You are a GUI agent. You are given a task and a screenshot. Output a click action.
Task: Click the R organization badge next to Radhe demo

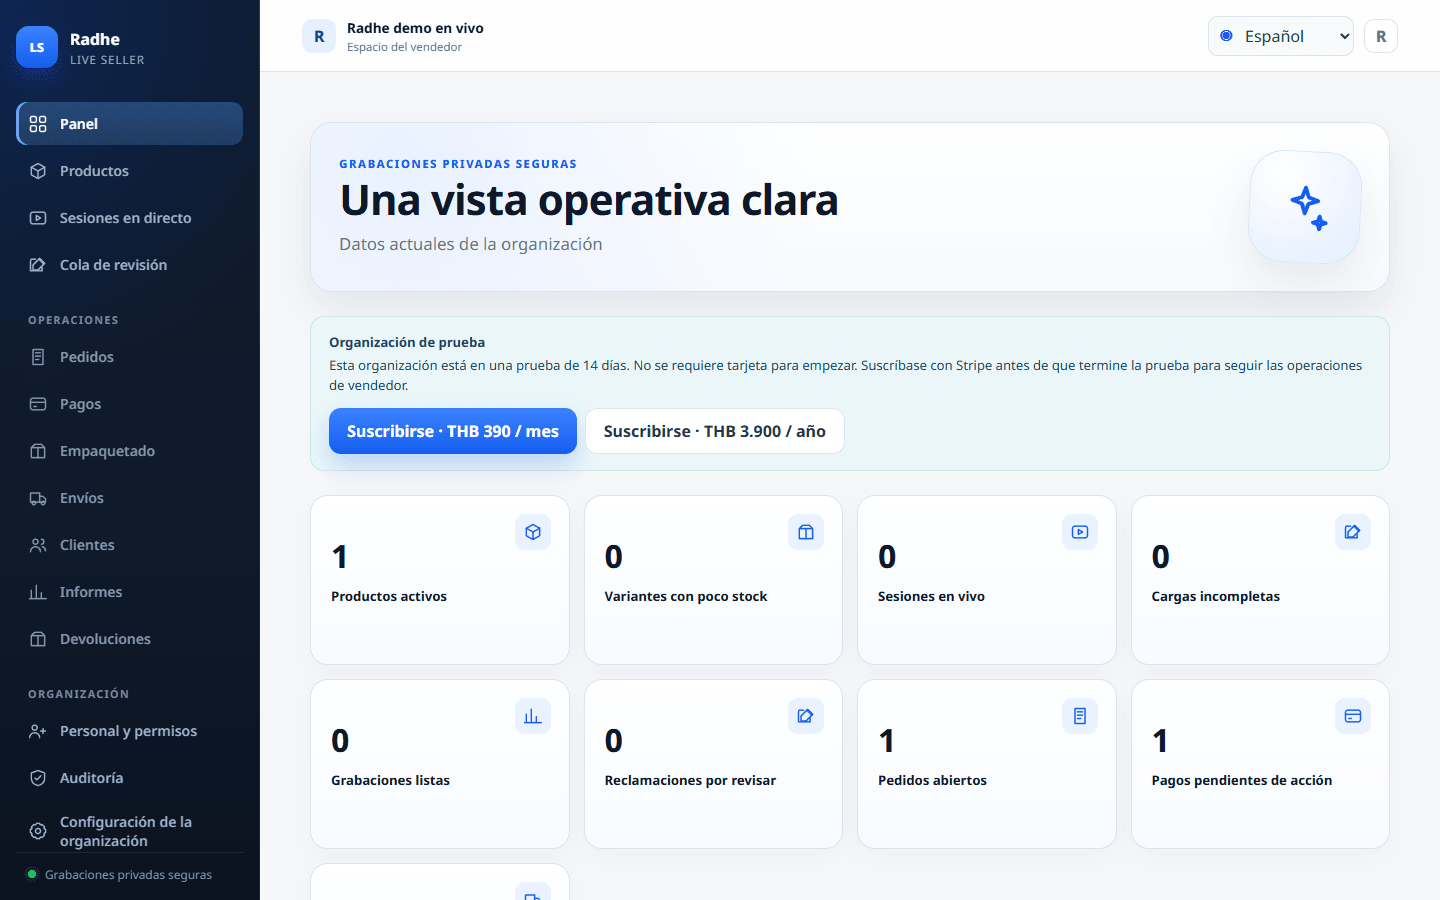tap(319, 36)
